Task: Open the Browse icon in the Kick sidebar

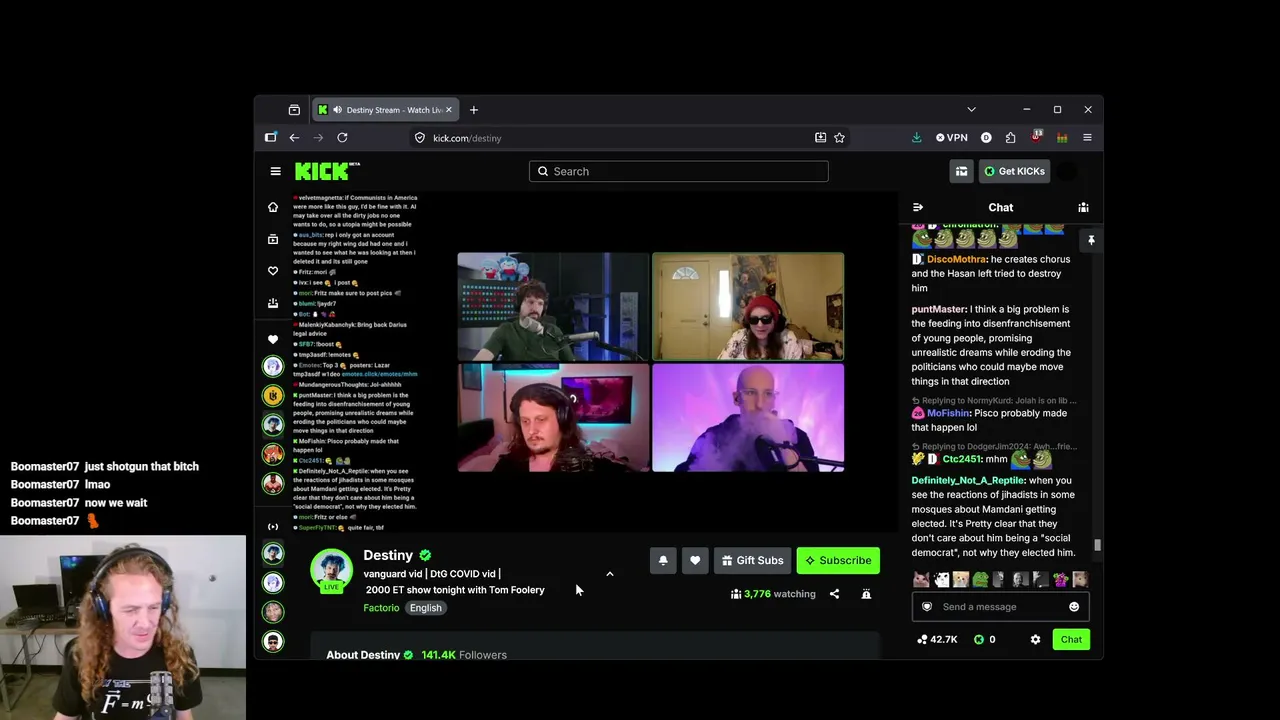Action: (x=273, y=239)
